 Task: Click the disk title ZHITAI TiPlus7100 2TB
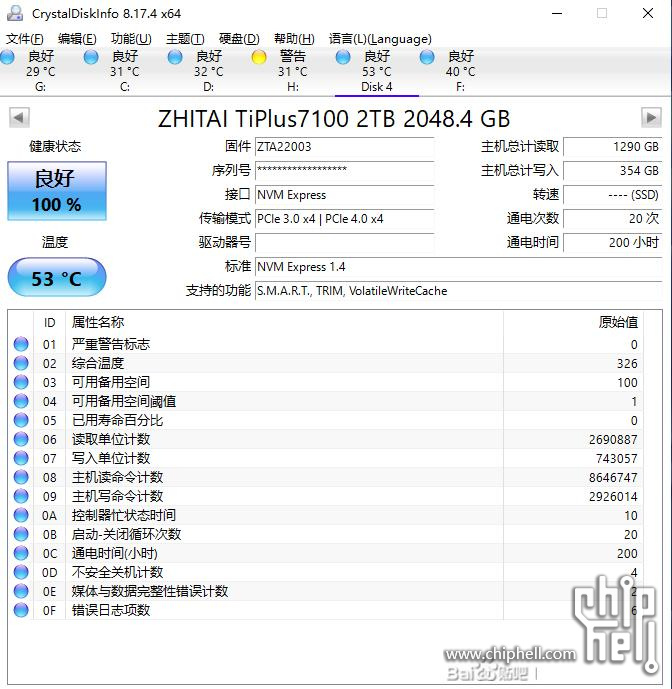coord(334,119)
